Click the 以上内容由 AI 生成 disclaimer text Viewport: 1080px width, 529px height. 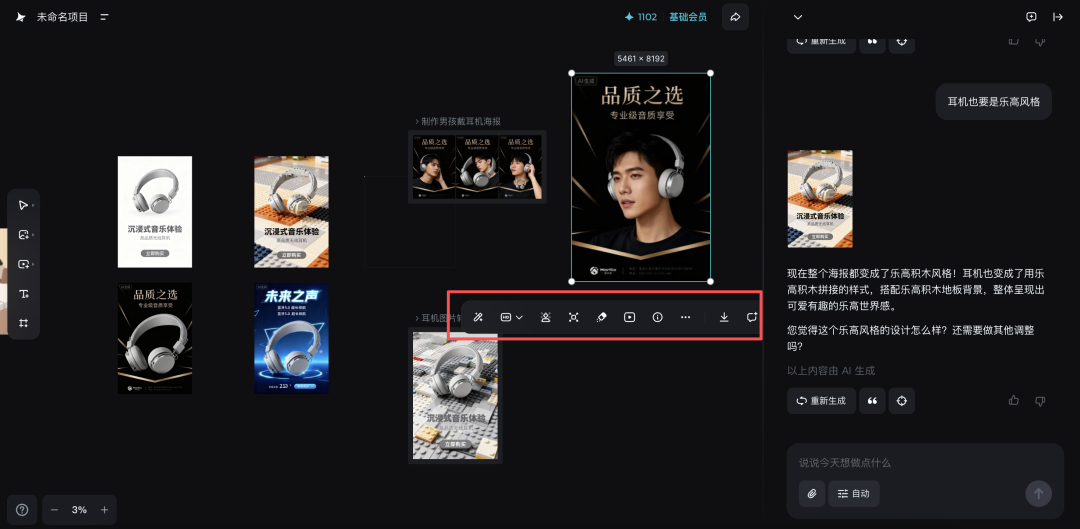pos(831,371)
